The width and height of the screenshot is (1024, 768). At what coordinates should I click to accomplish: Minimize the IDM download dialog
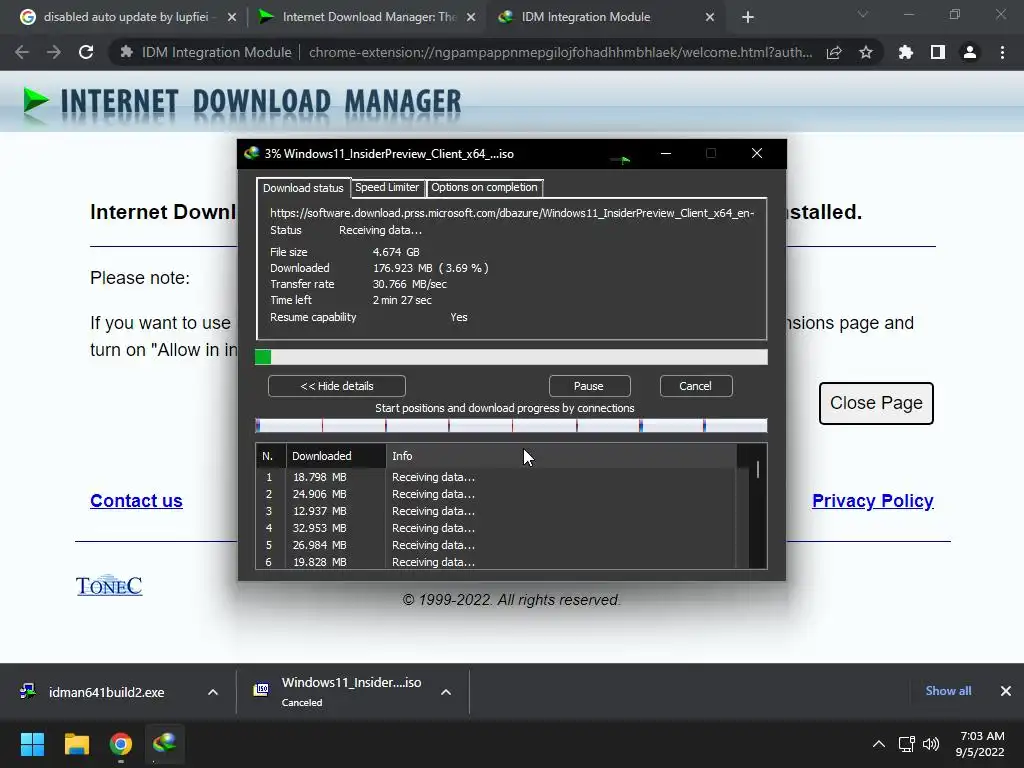(665, 153)
